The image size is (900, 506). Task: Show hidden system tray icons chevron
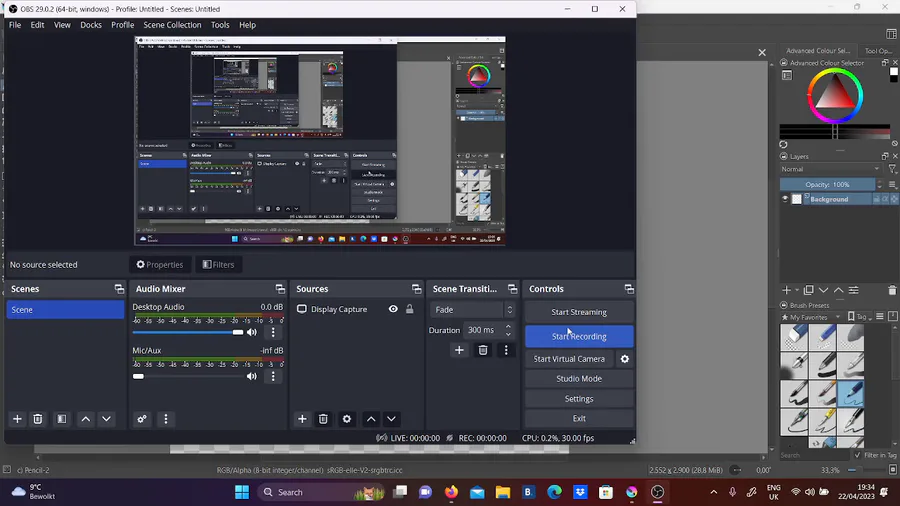tap(713, 492)
